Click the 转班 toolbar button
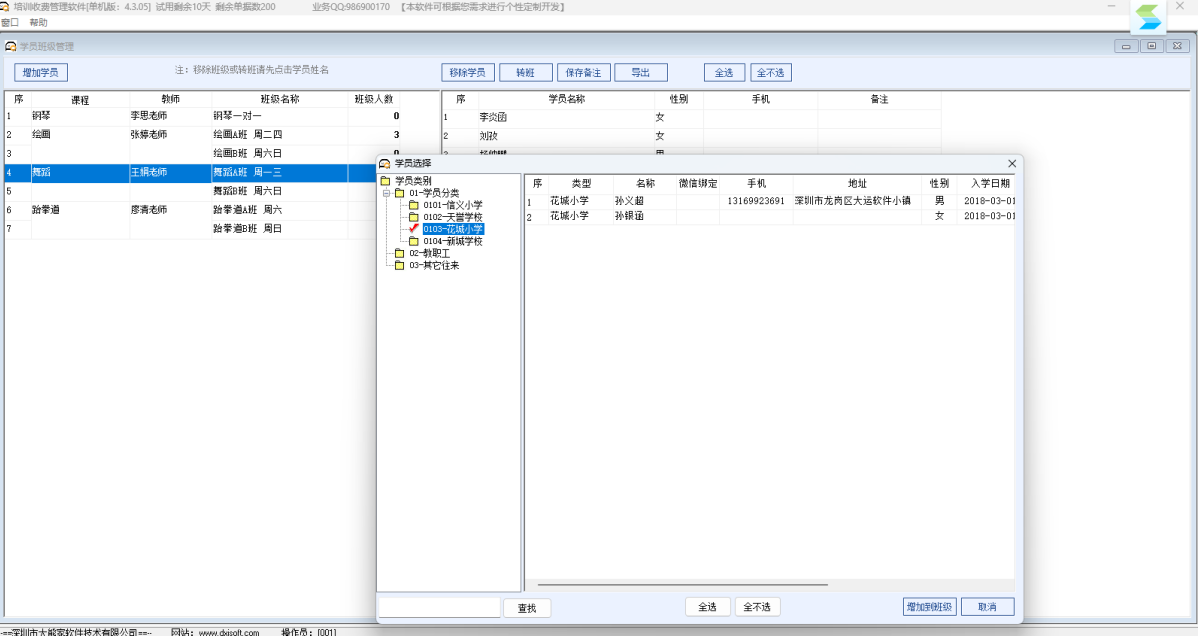 (525, 73)
